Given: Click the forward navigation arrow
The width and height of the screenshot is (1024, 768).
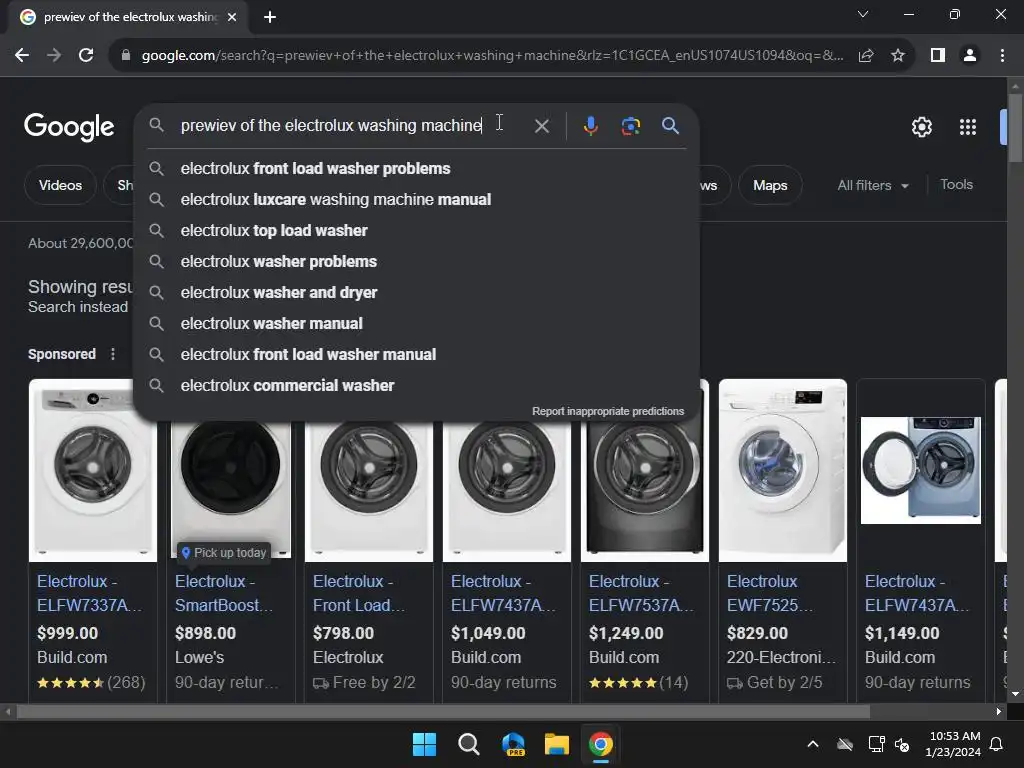Looking at the screenshot, I should point(54,56).
